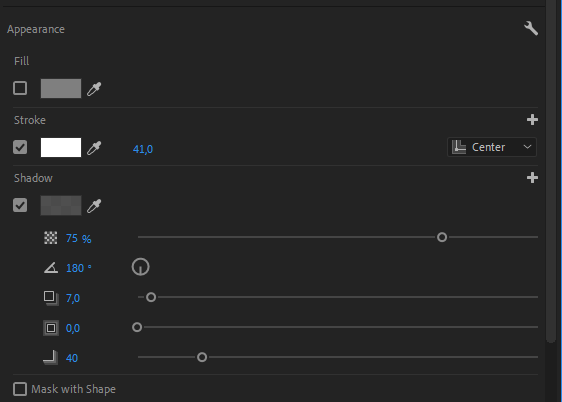Click the shadow opacity checkerboard icon
Screen dimensions: 562x402
tap(51, 238)
